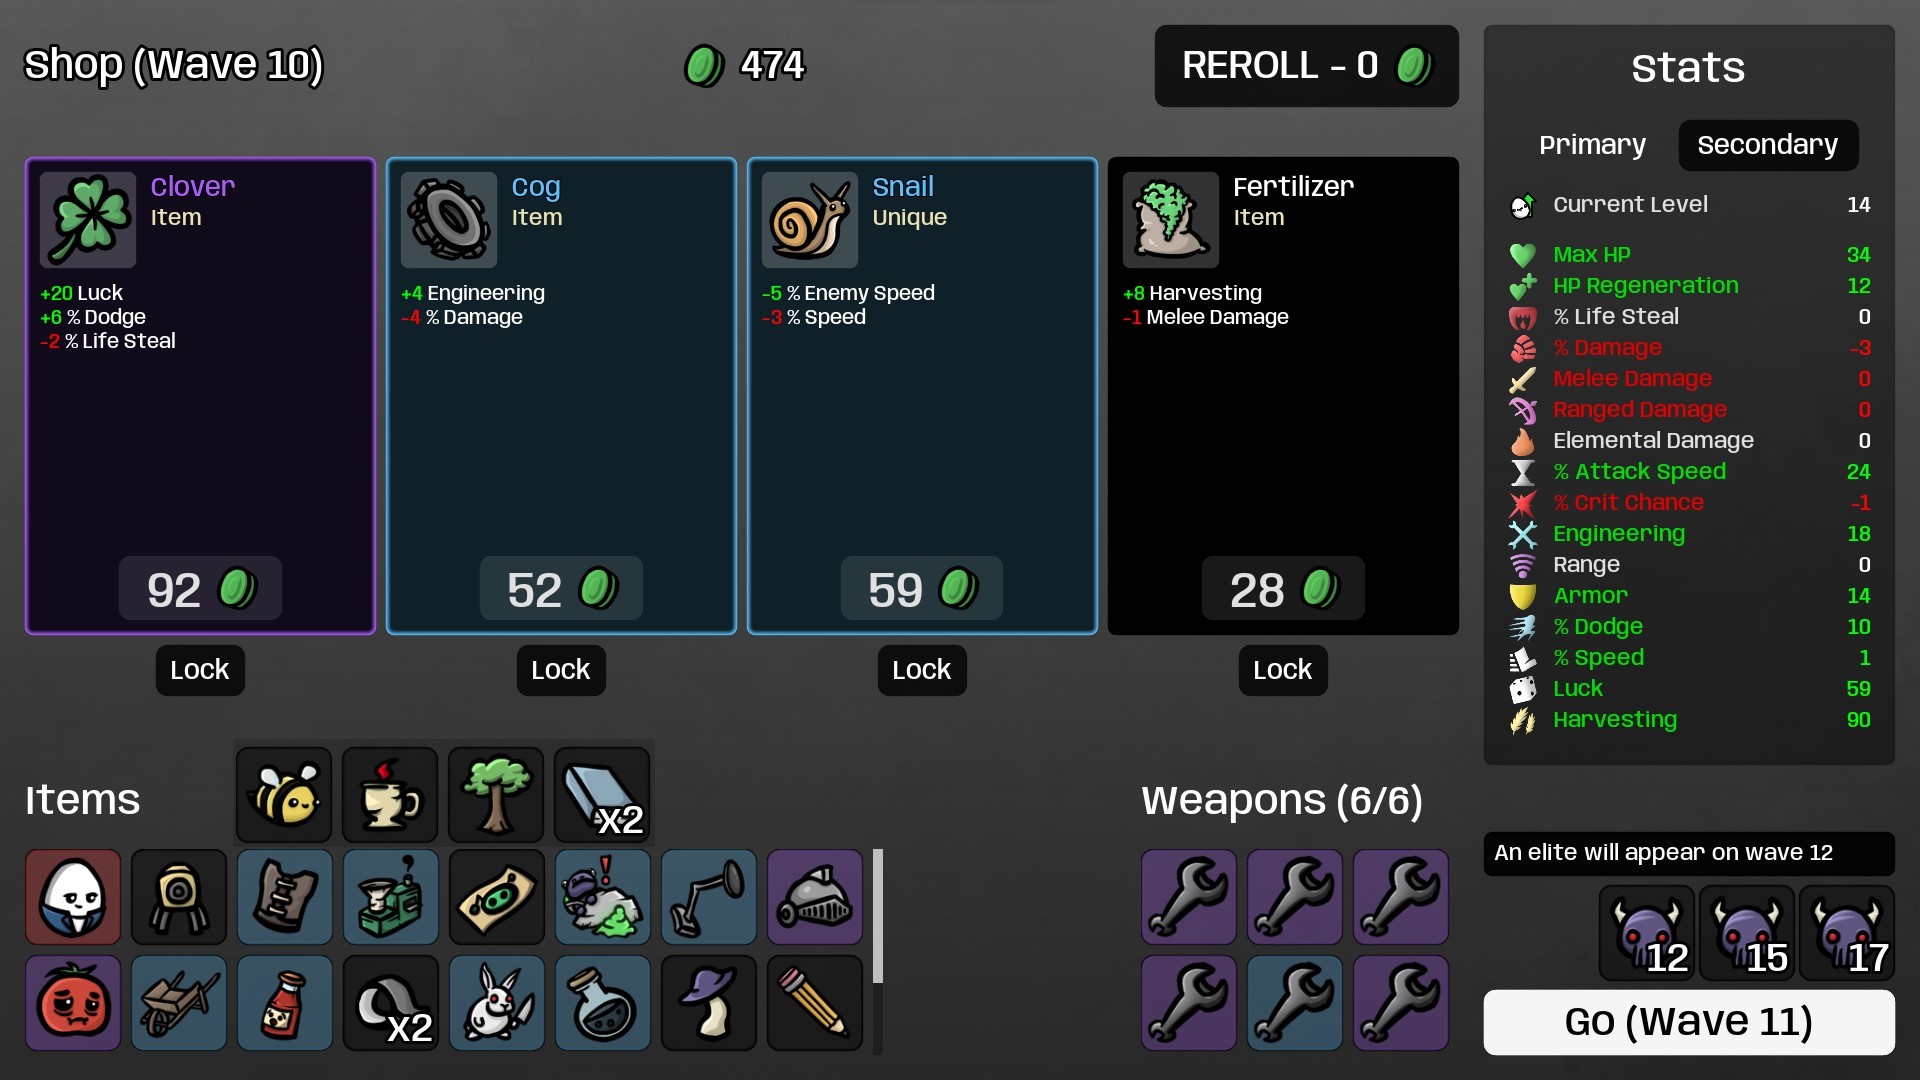Switch to the Primary stats tab

pos(1592,145)
